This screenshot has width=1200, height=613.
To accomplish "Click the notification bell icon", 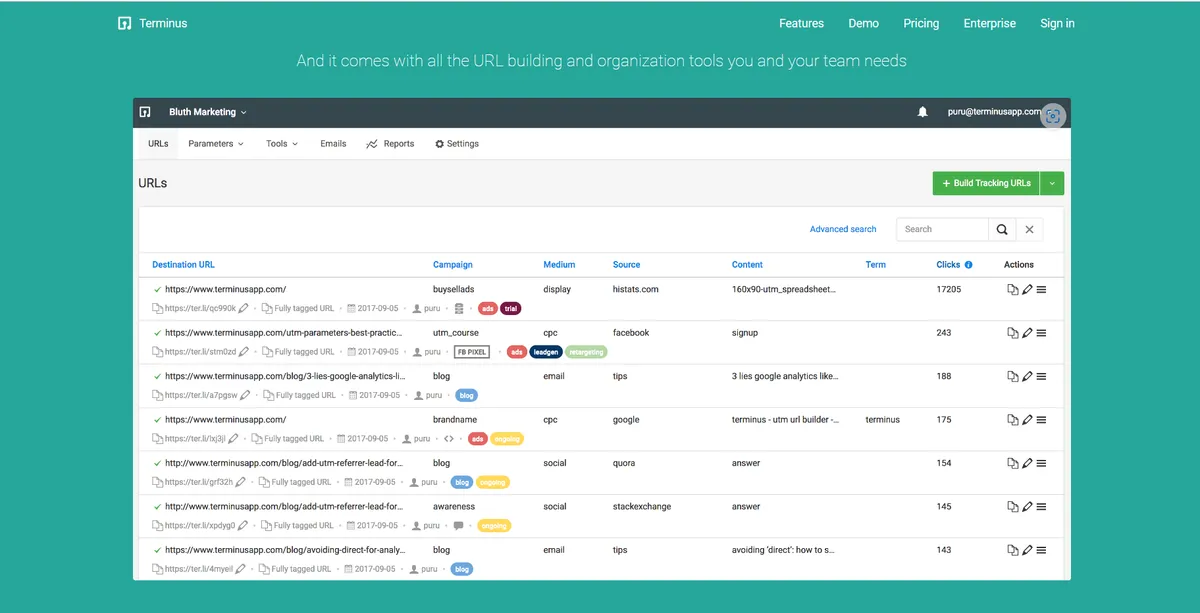I will 922,112.
